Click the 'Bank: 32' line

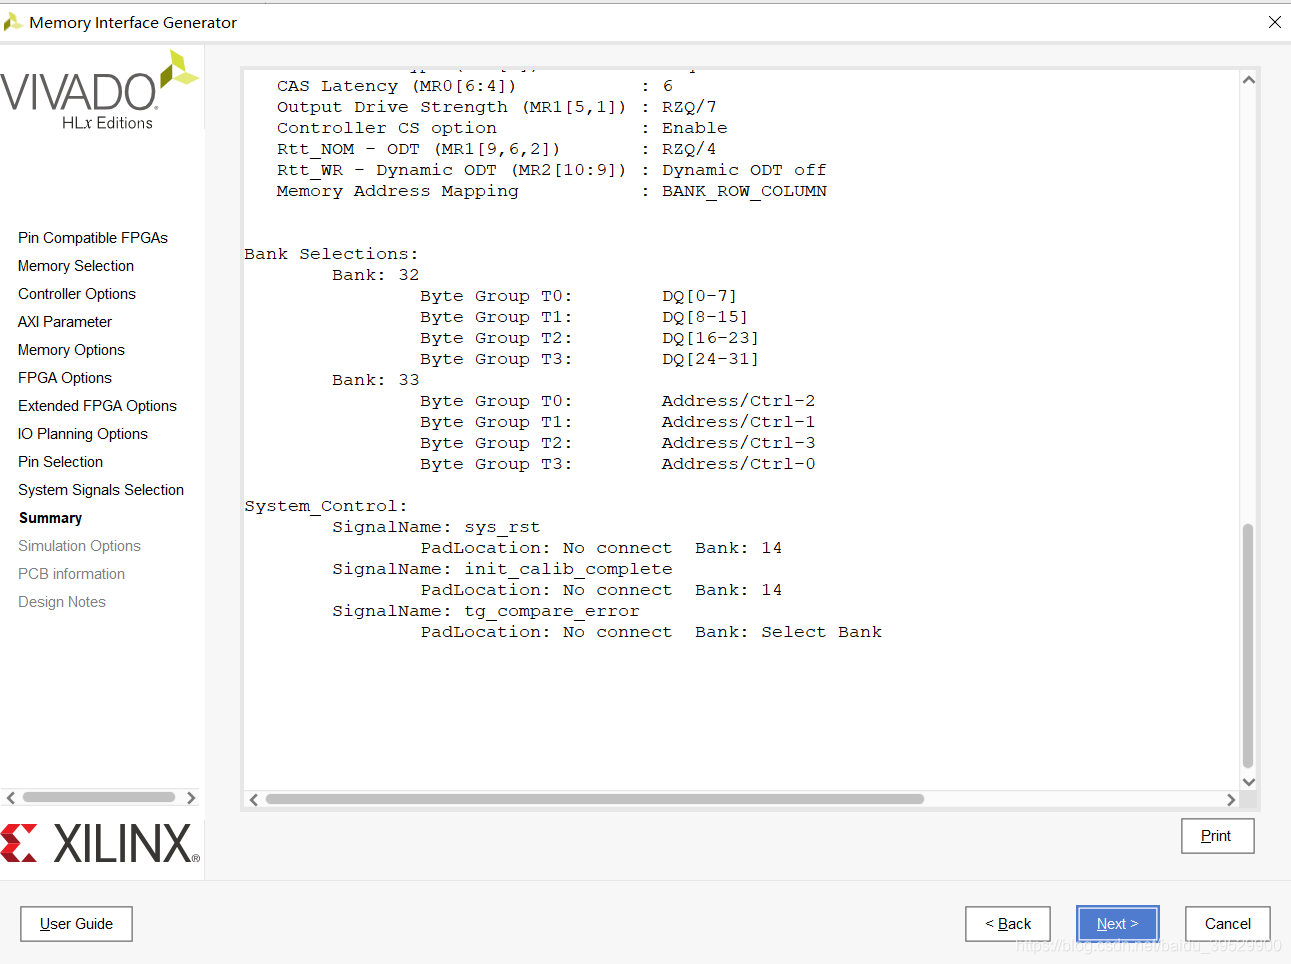(376, 275)
